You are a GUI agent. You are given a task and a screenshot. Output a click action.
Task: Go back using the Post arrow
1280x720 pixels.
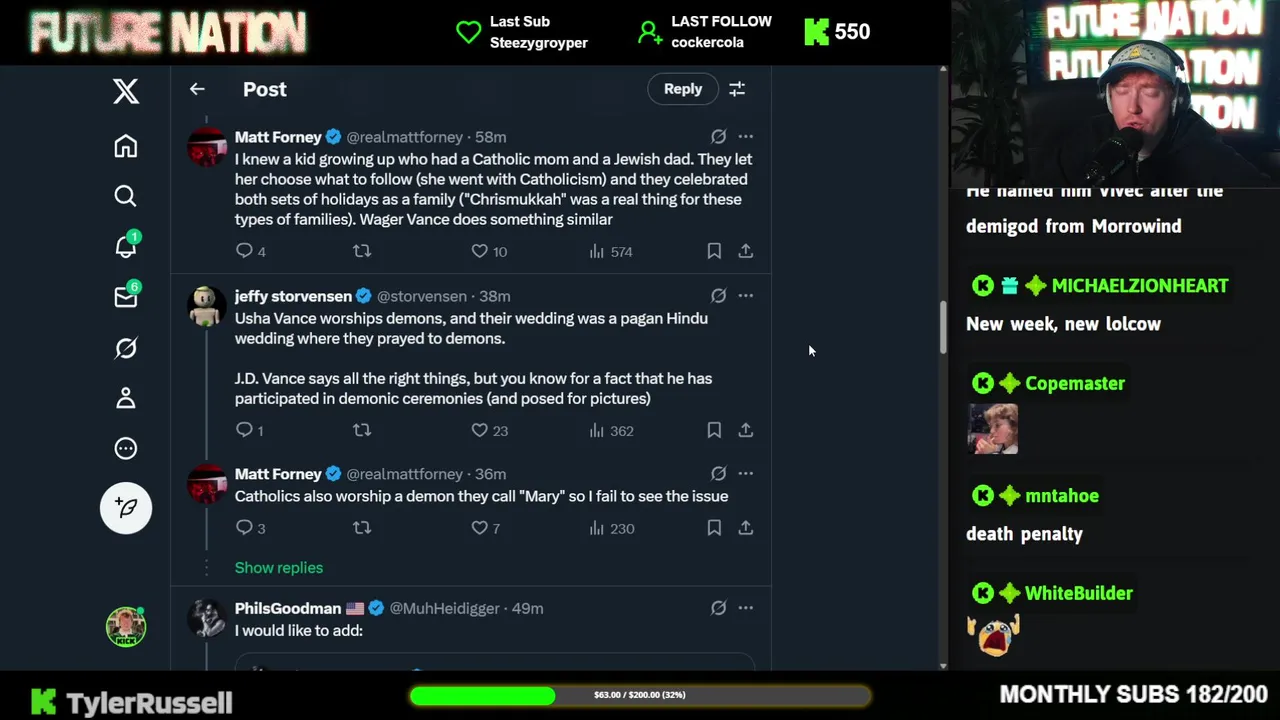click(x=197, y=89)
